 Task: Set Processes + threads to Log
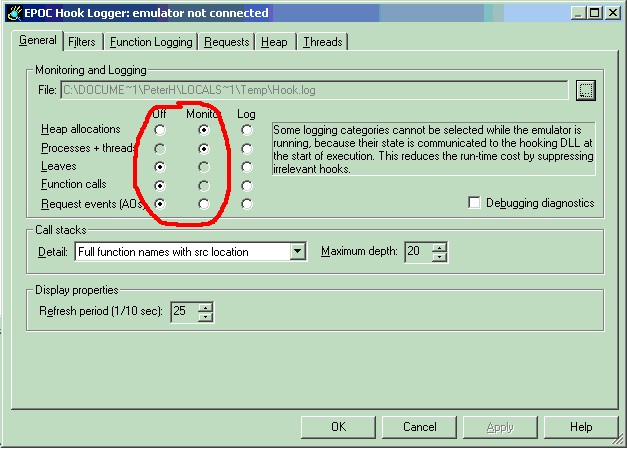point(247,149)
